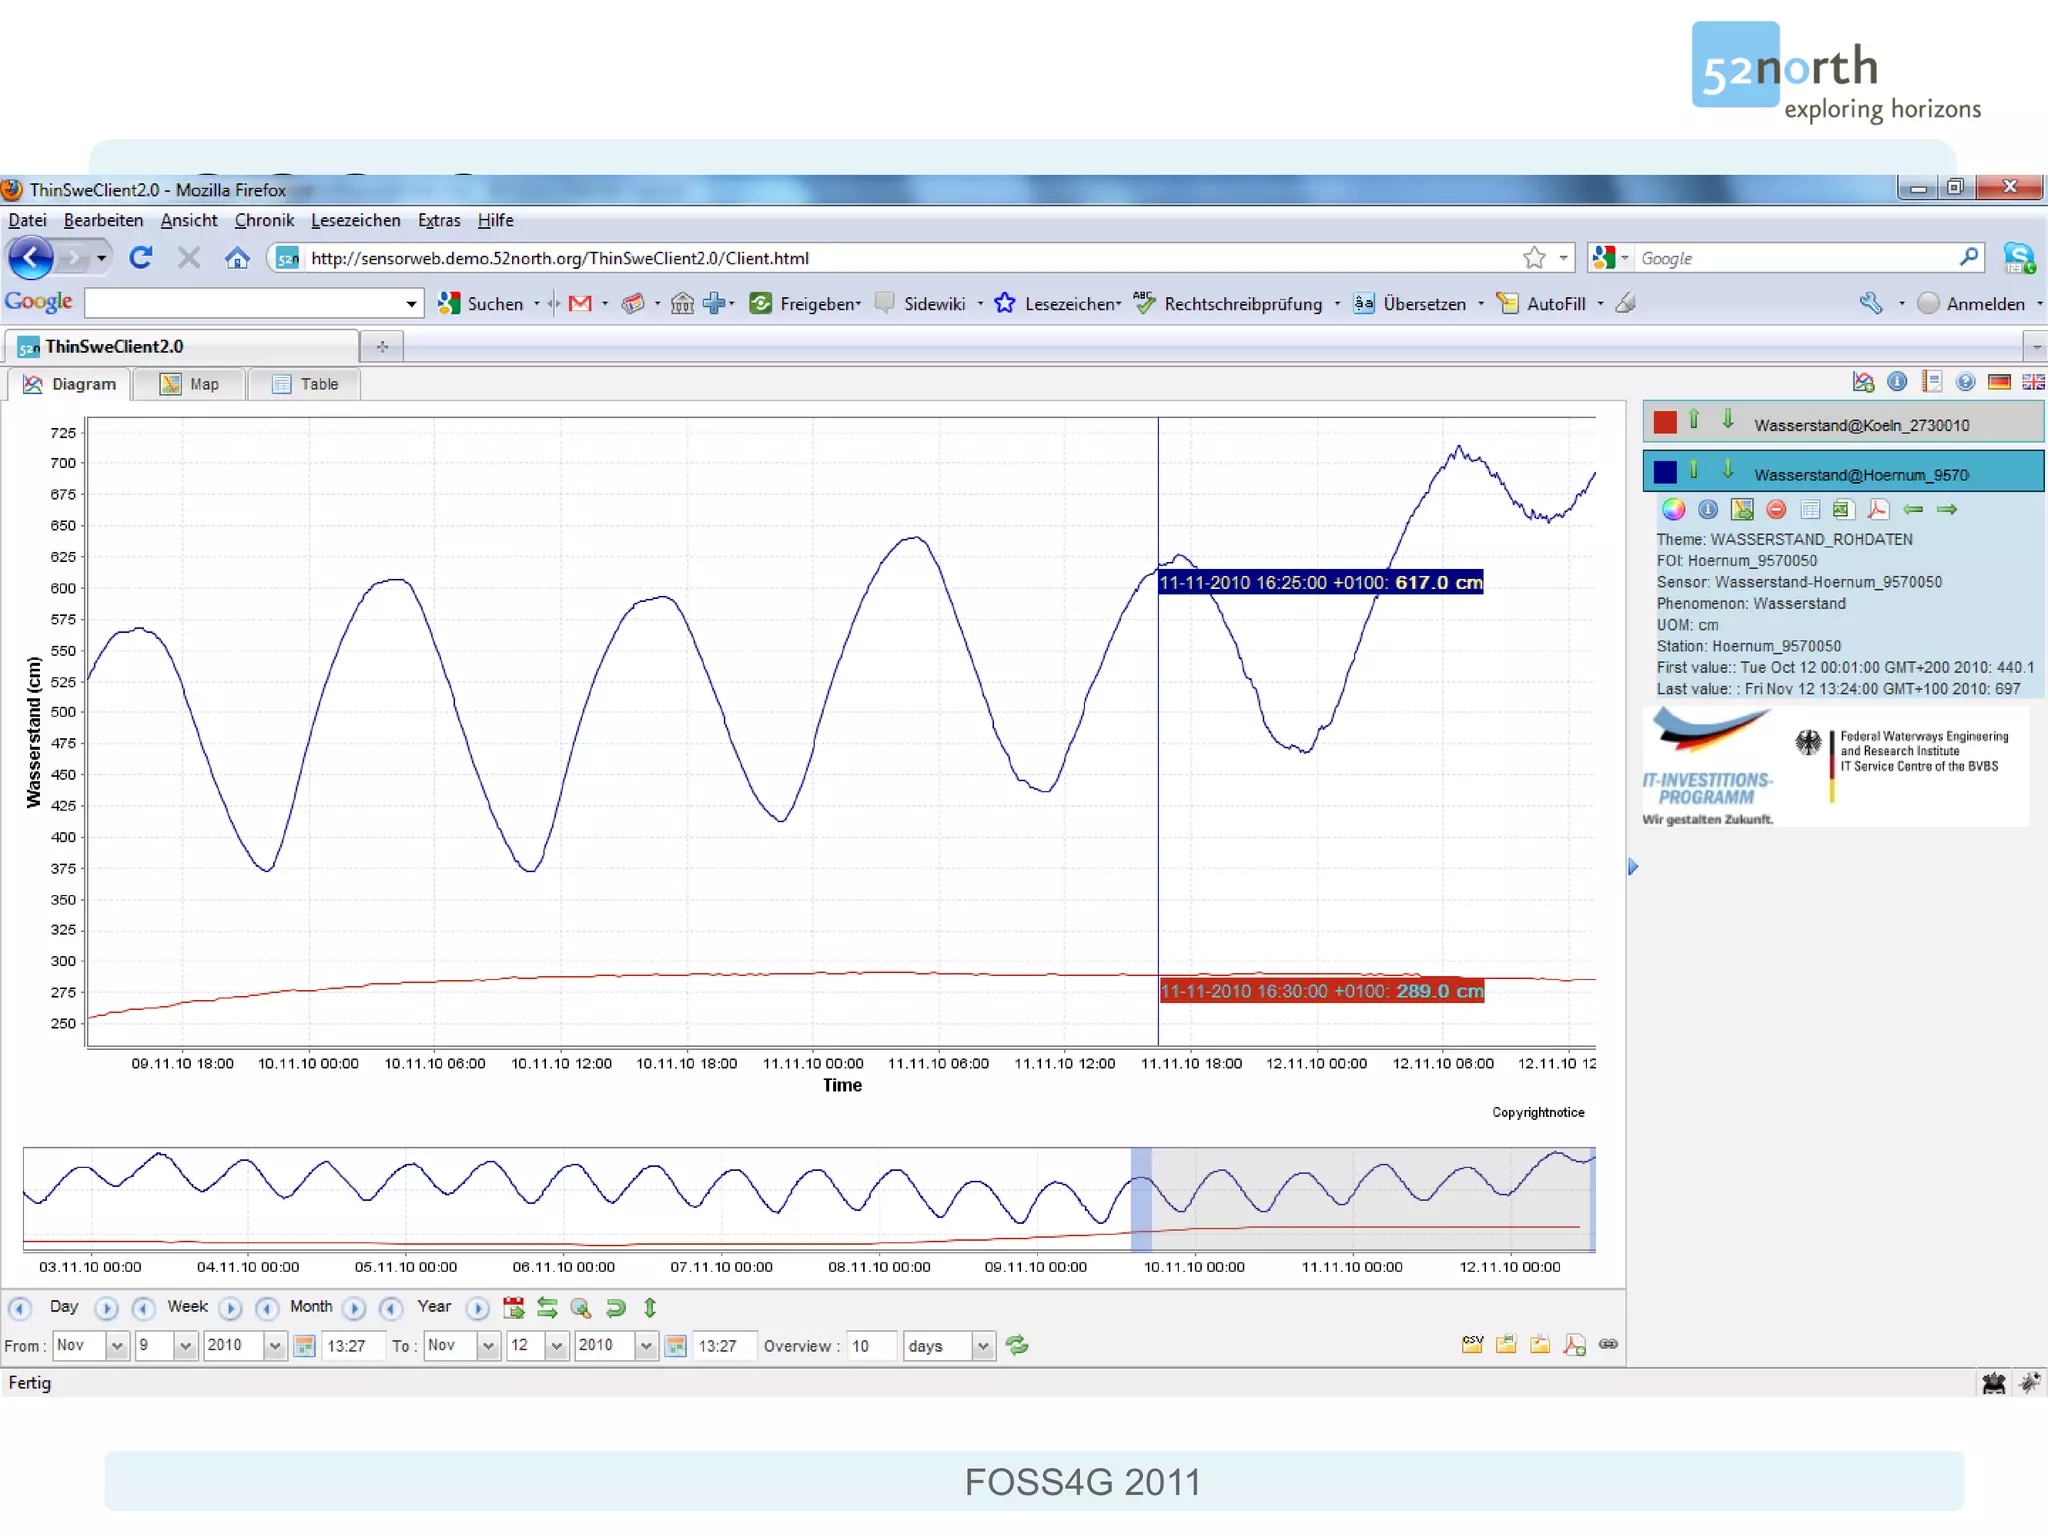Click the CSV export folder icon
This screenshot has height=1536, width=2048.
pos(1472,1344)
